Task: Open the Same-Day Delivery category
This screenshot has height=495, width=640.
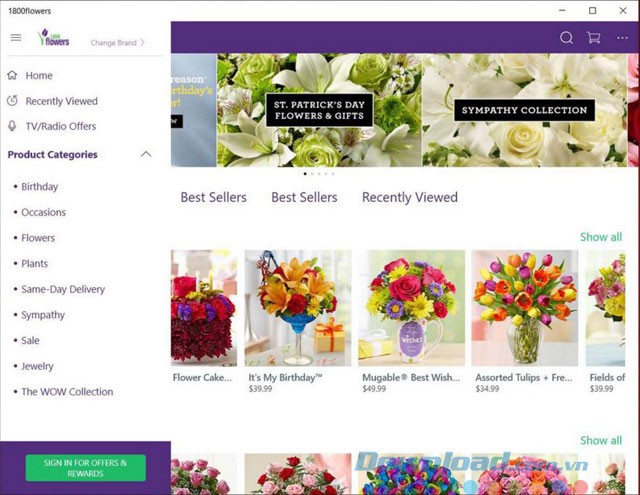Action: tap(63, 289)
